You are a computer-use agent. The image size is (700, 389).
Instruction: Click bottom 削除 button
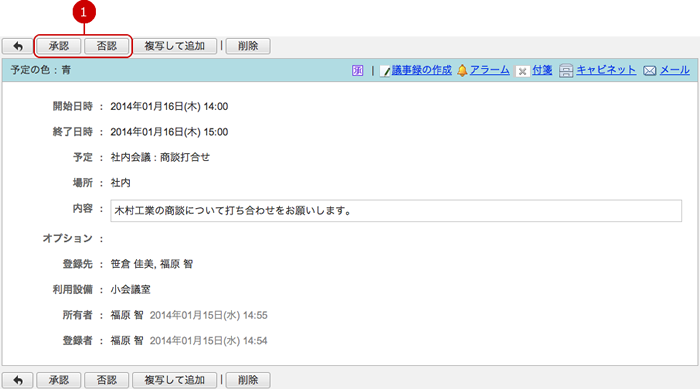click(x=248, y=380)
